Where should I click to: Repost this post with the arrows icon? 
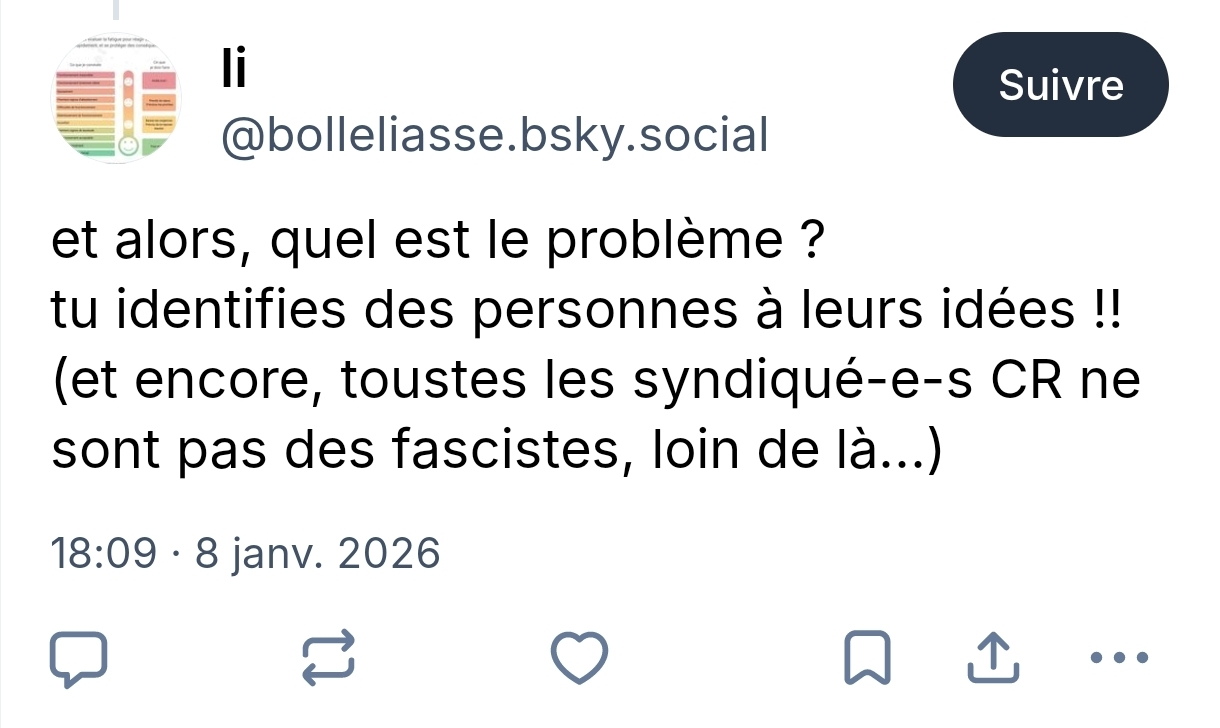(x=329, y=658)
